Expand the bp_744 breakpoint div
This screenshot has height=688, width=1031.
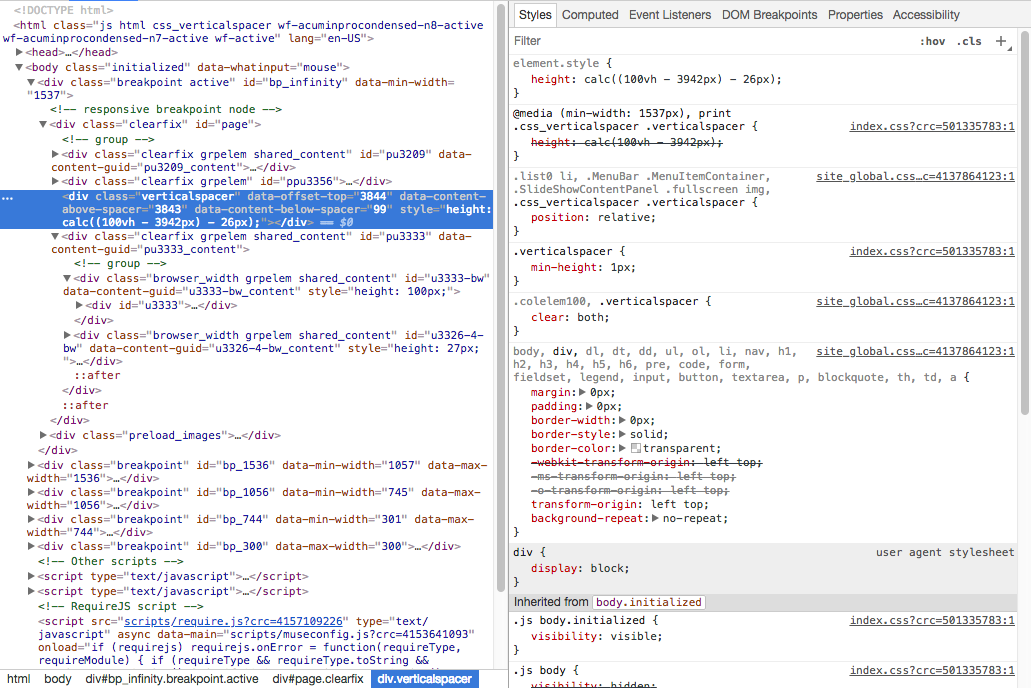31,519
